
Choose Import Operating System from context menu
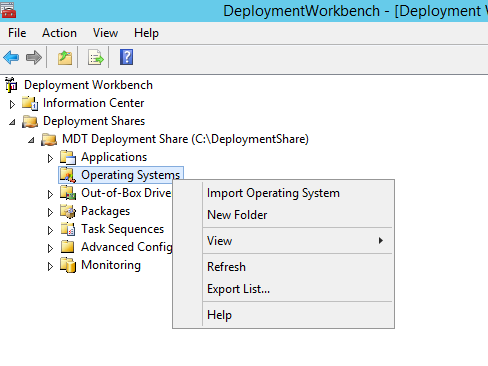273,193
